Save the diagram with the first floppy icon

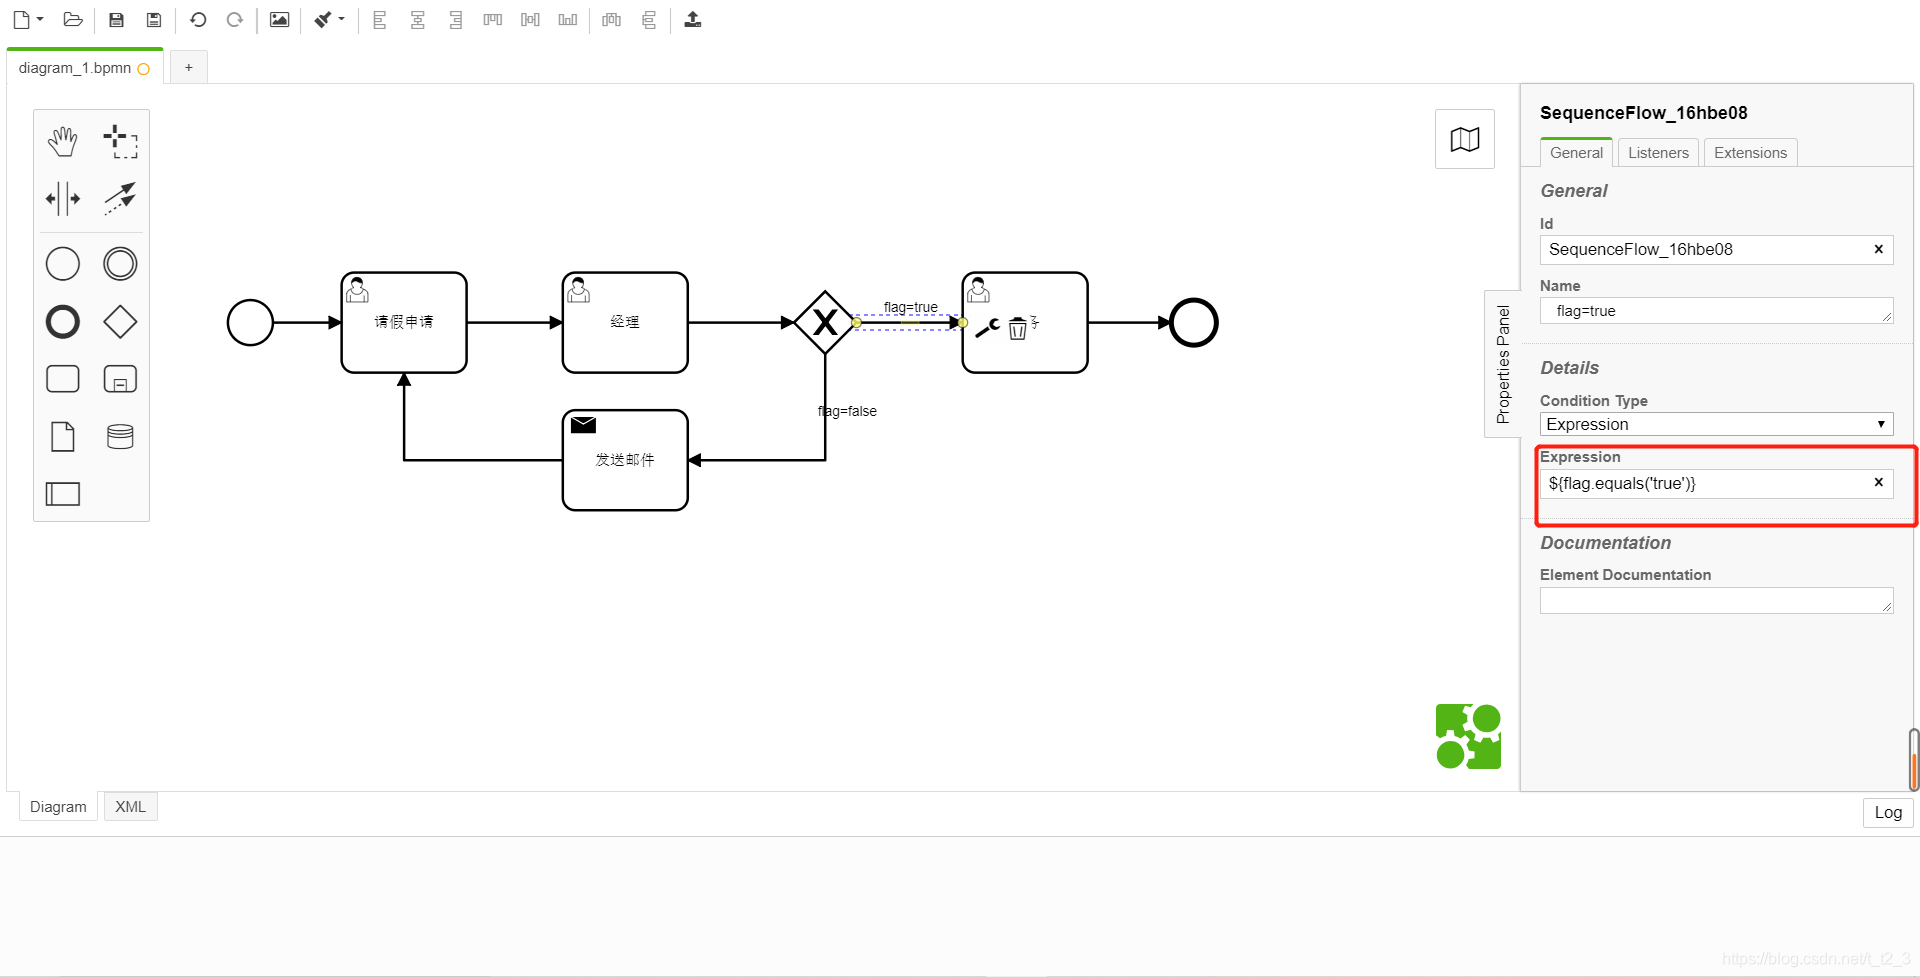pos(116,20)
